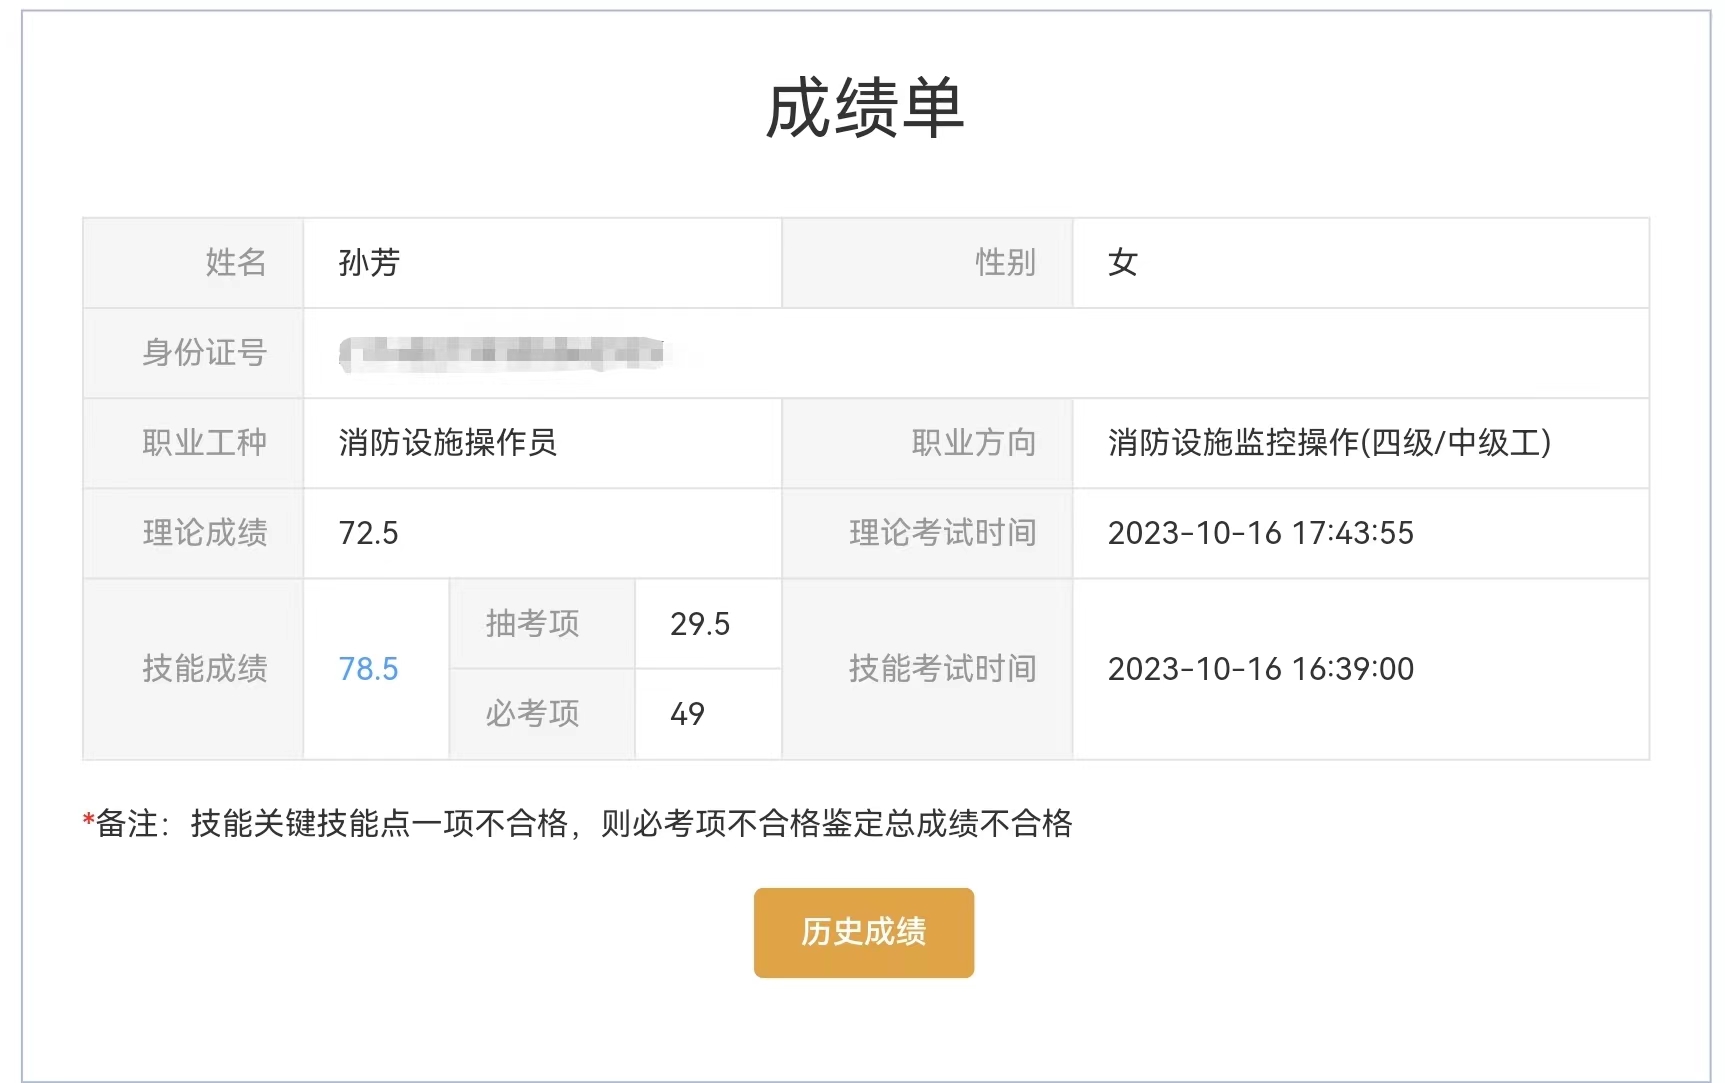Click the blurred ID number value
Viewport: 1725px width, 1083px height.
(x=501, y=353)
